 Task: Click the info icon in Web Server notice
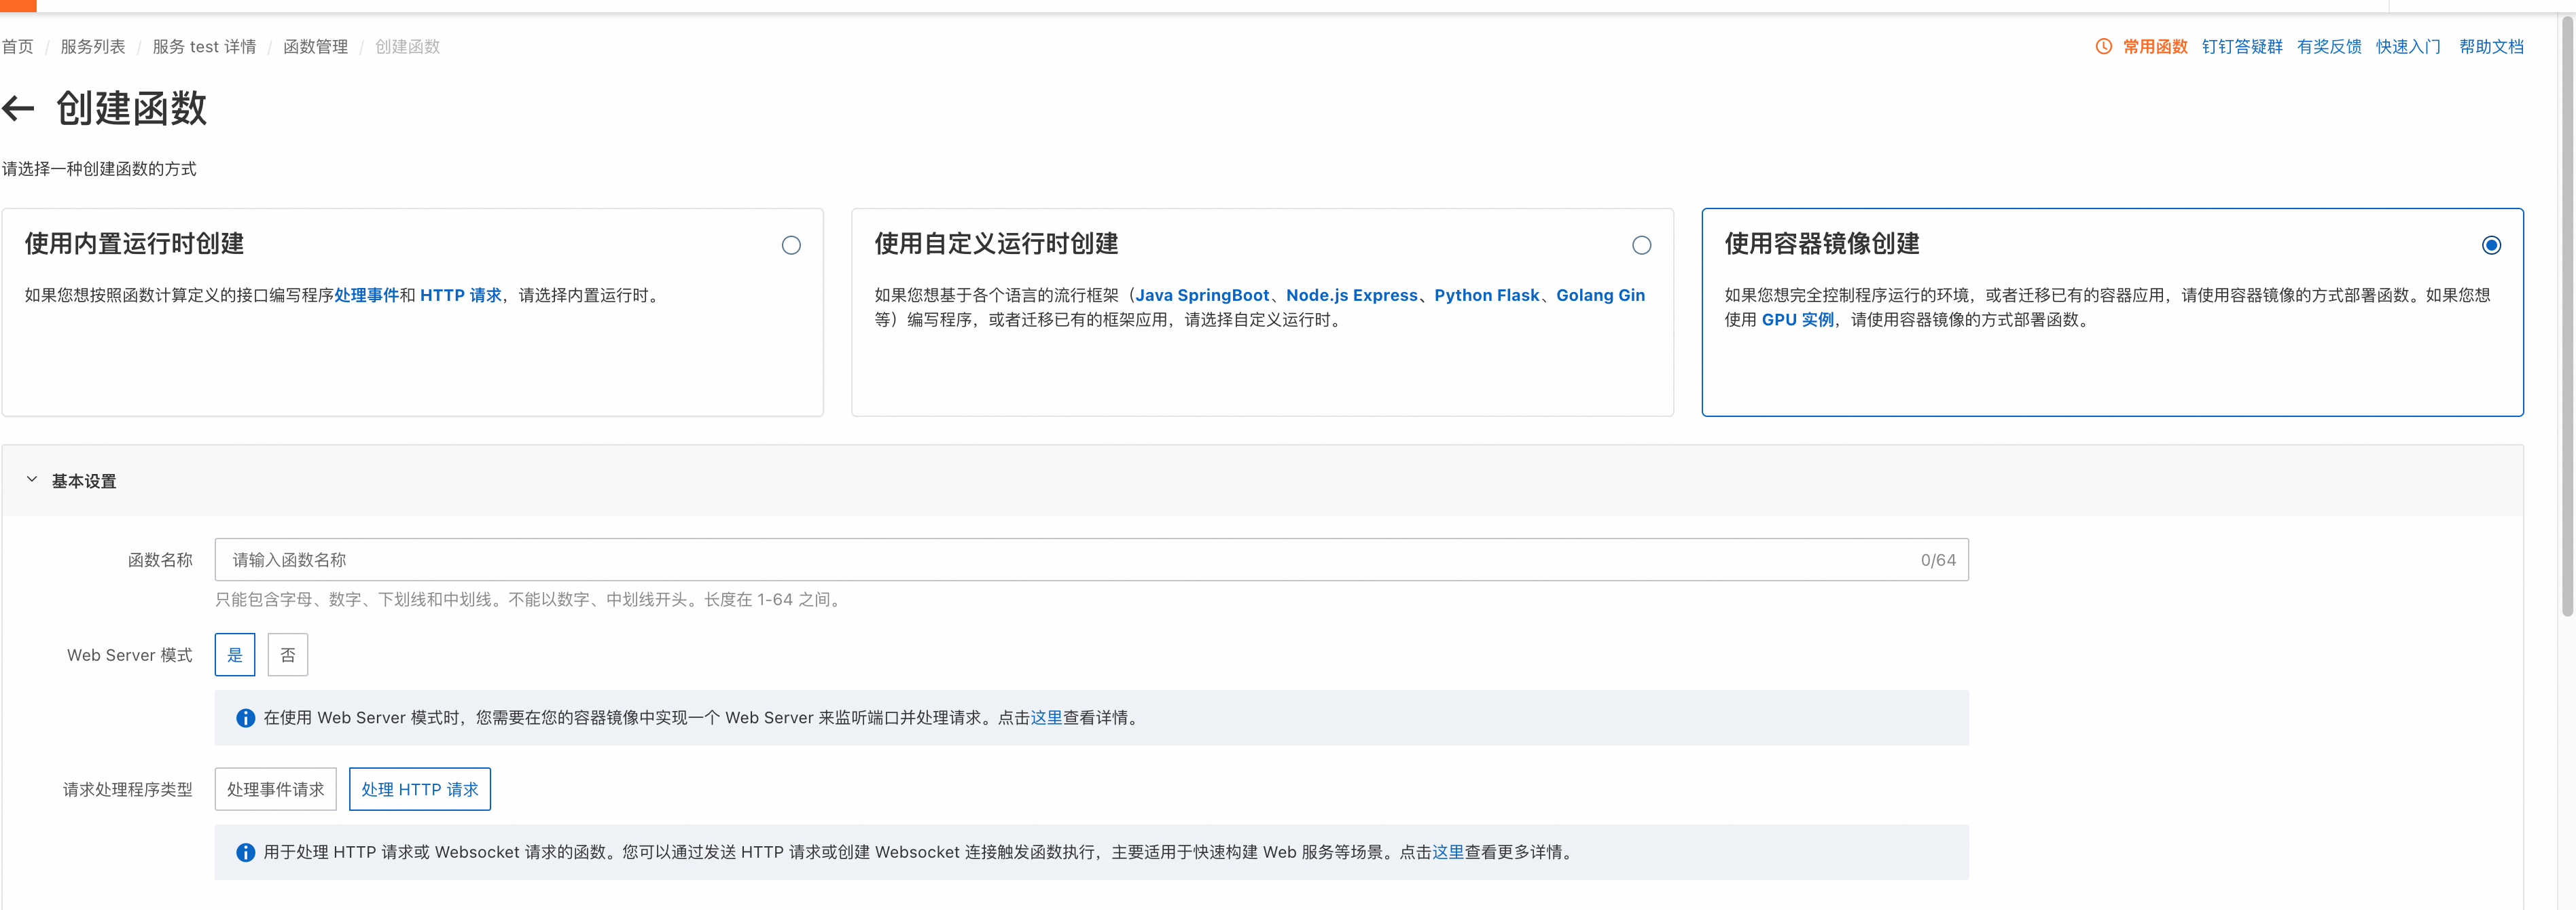[x=245, y=718]
